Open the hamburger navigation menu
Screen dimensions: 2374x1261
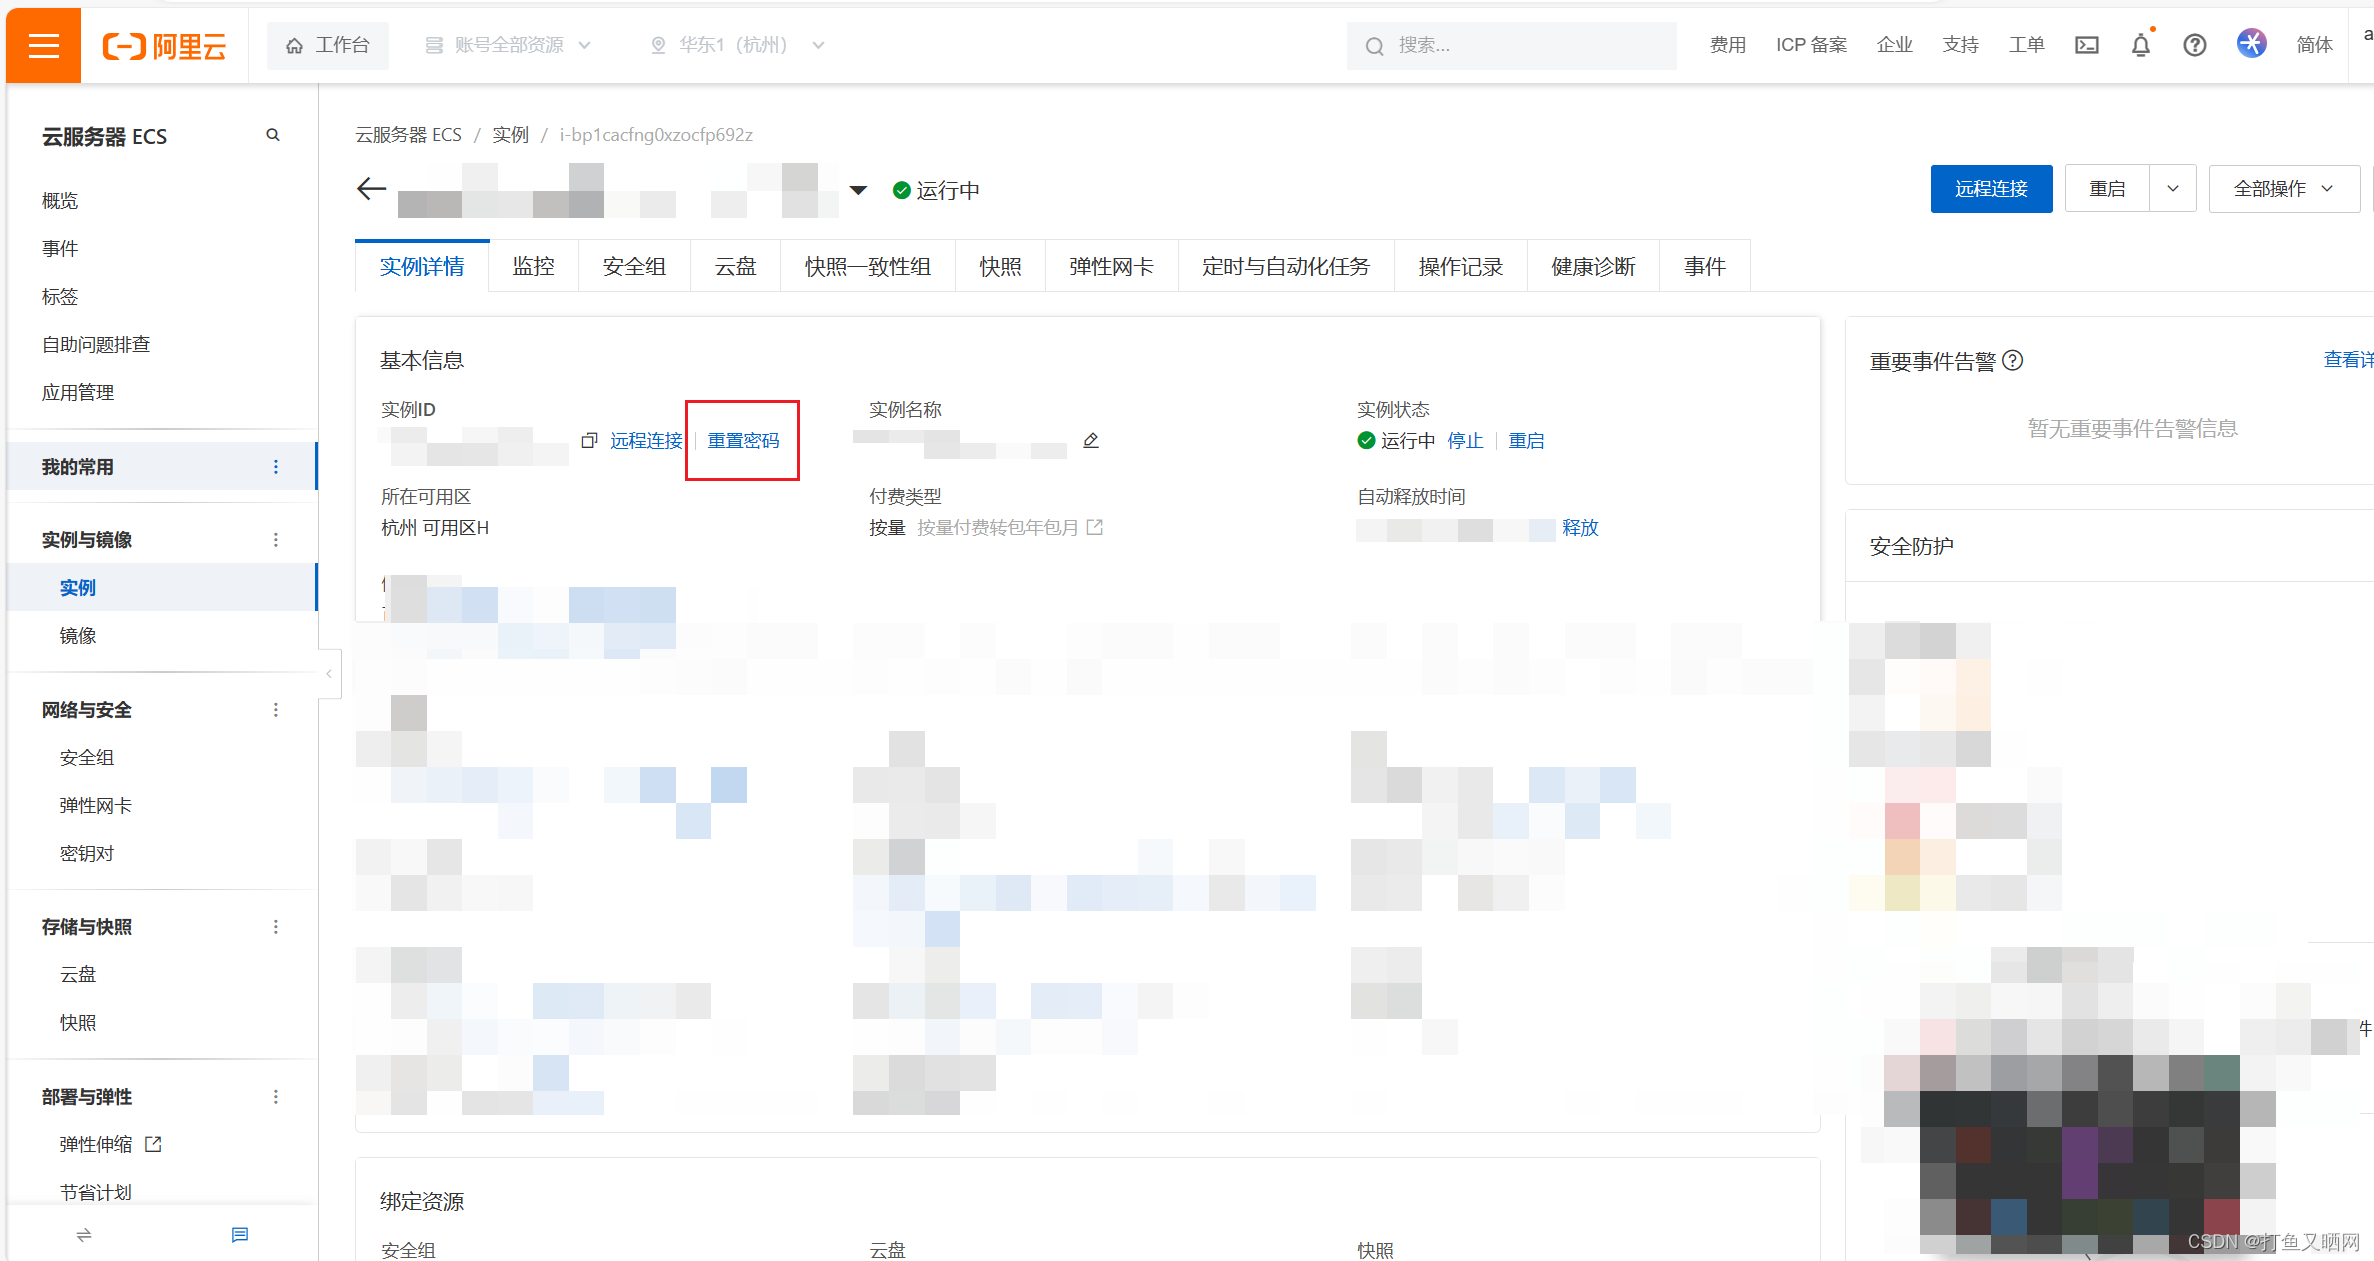(x=43, y=45)
